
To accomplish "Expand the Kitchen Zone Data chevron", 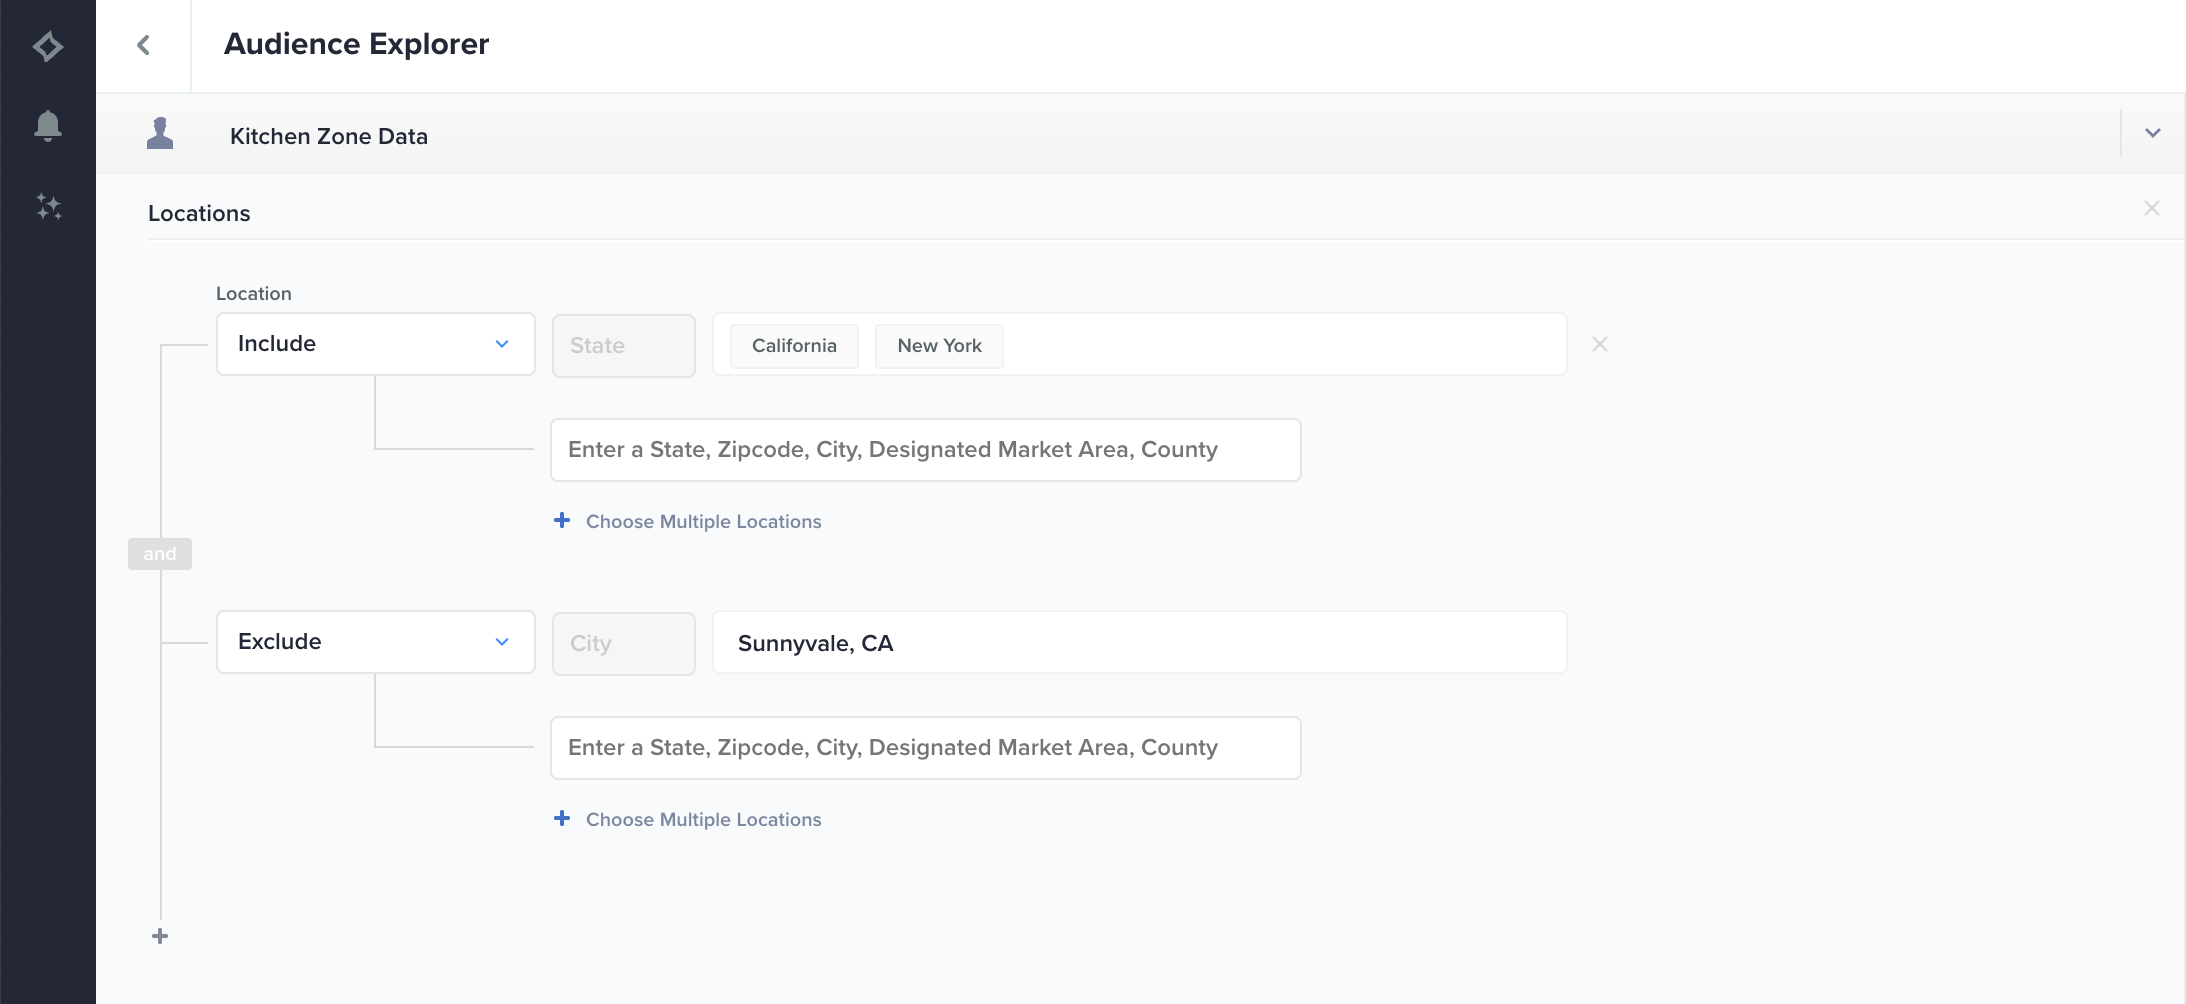I will pyautogui.click(x=2152, y=133).
